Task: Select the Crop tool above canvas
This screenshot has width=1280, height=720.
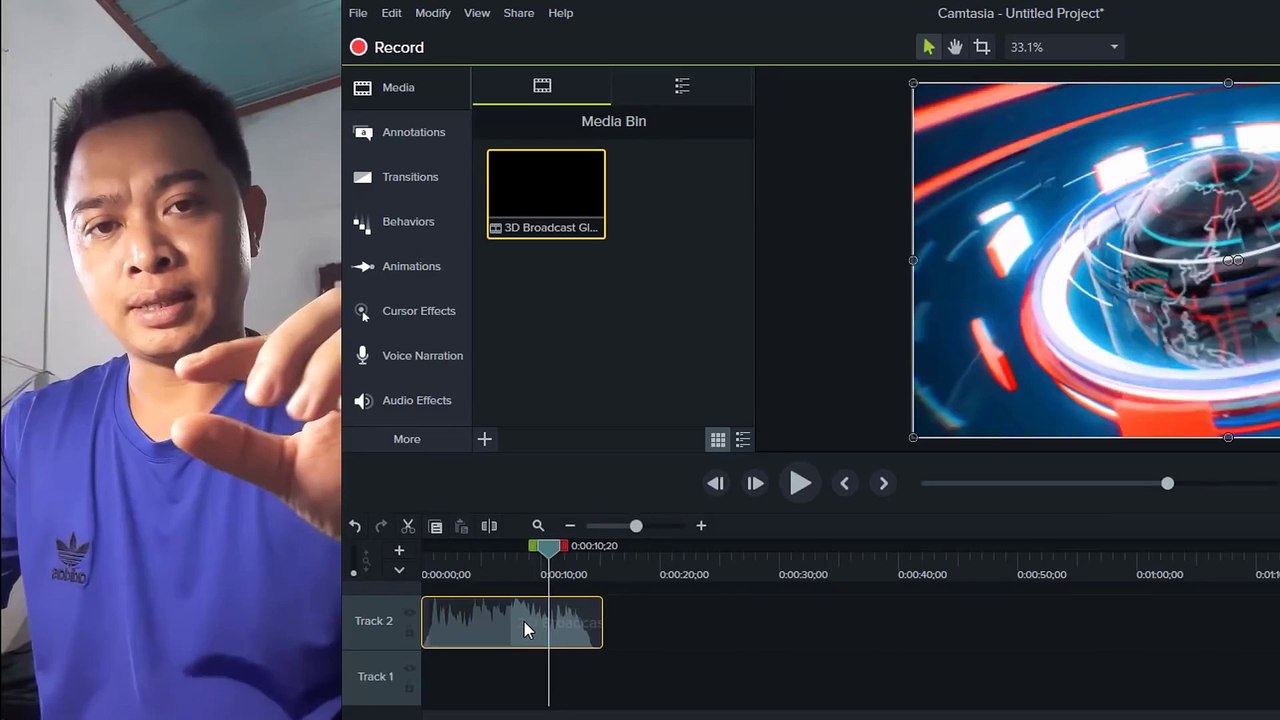Action: point(982,47)
